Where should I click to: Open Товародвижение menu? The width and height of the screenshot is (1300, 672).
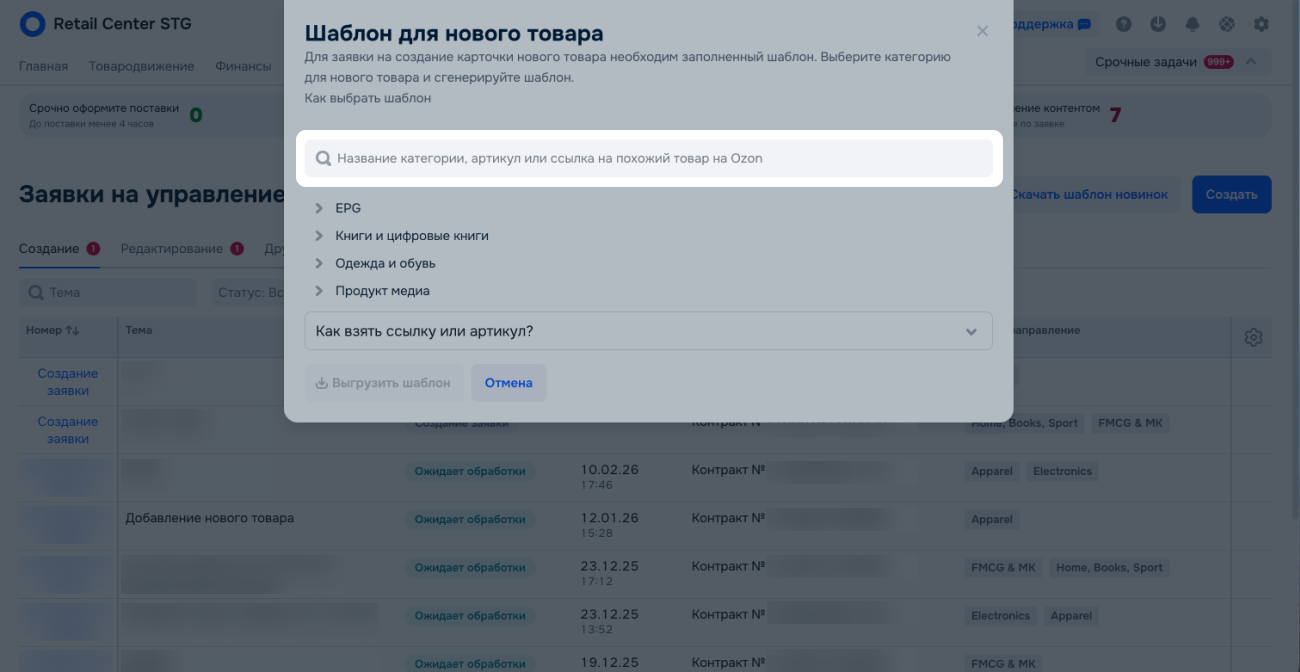coord(141,66)
